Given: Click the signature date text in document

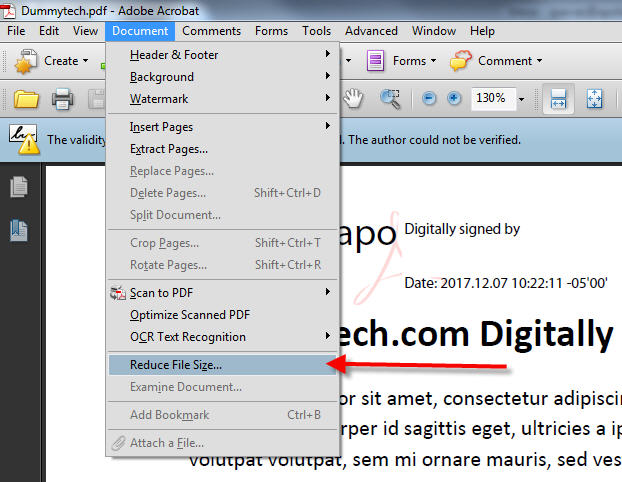Looking at the screenshot, I should (x=506, y=283).
